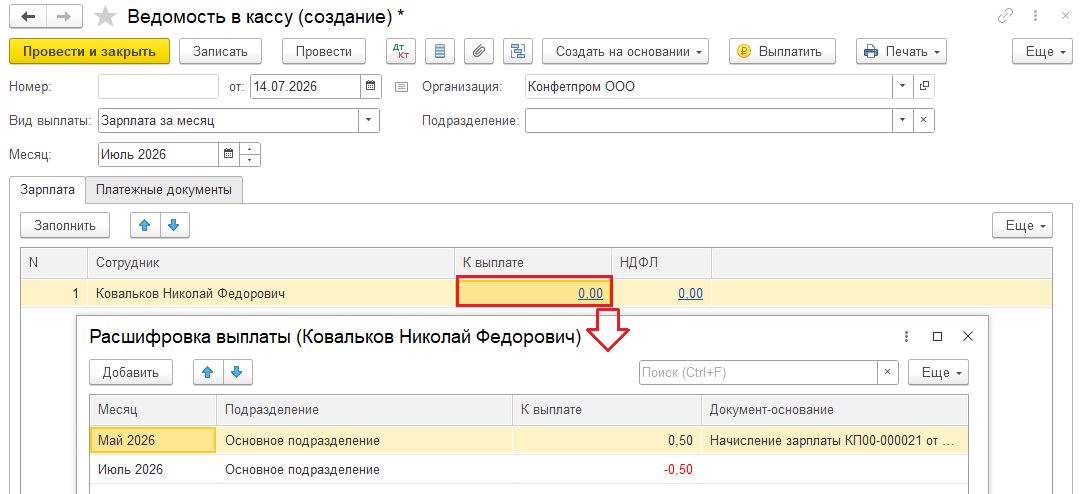The image size is (1083, 494).
Task: Move row up in the Расшифровка выплаты window
Action: pyautogui.click(x=208, y=372)
